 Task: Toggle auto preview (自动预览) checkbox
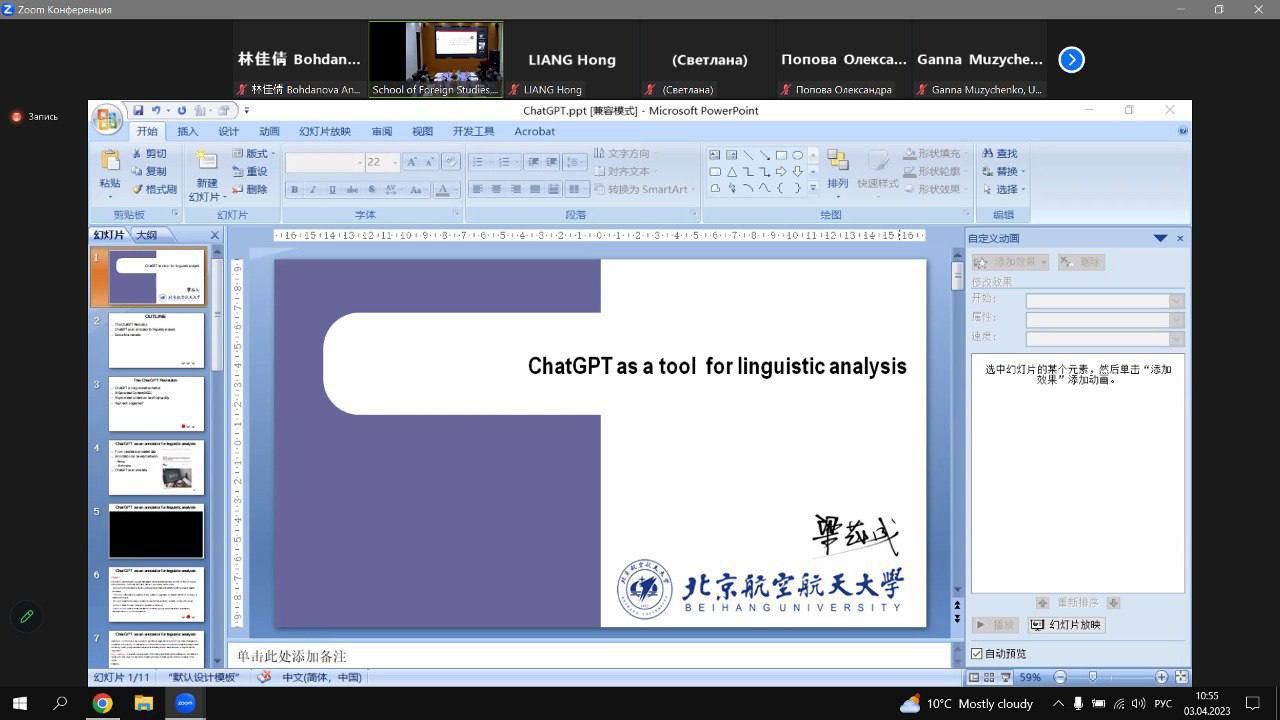click(x=977, y=653)
